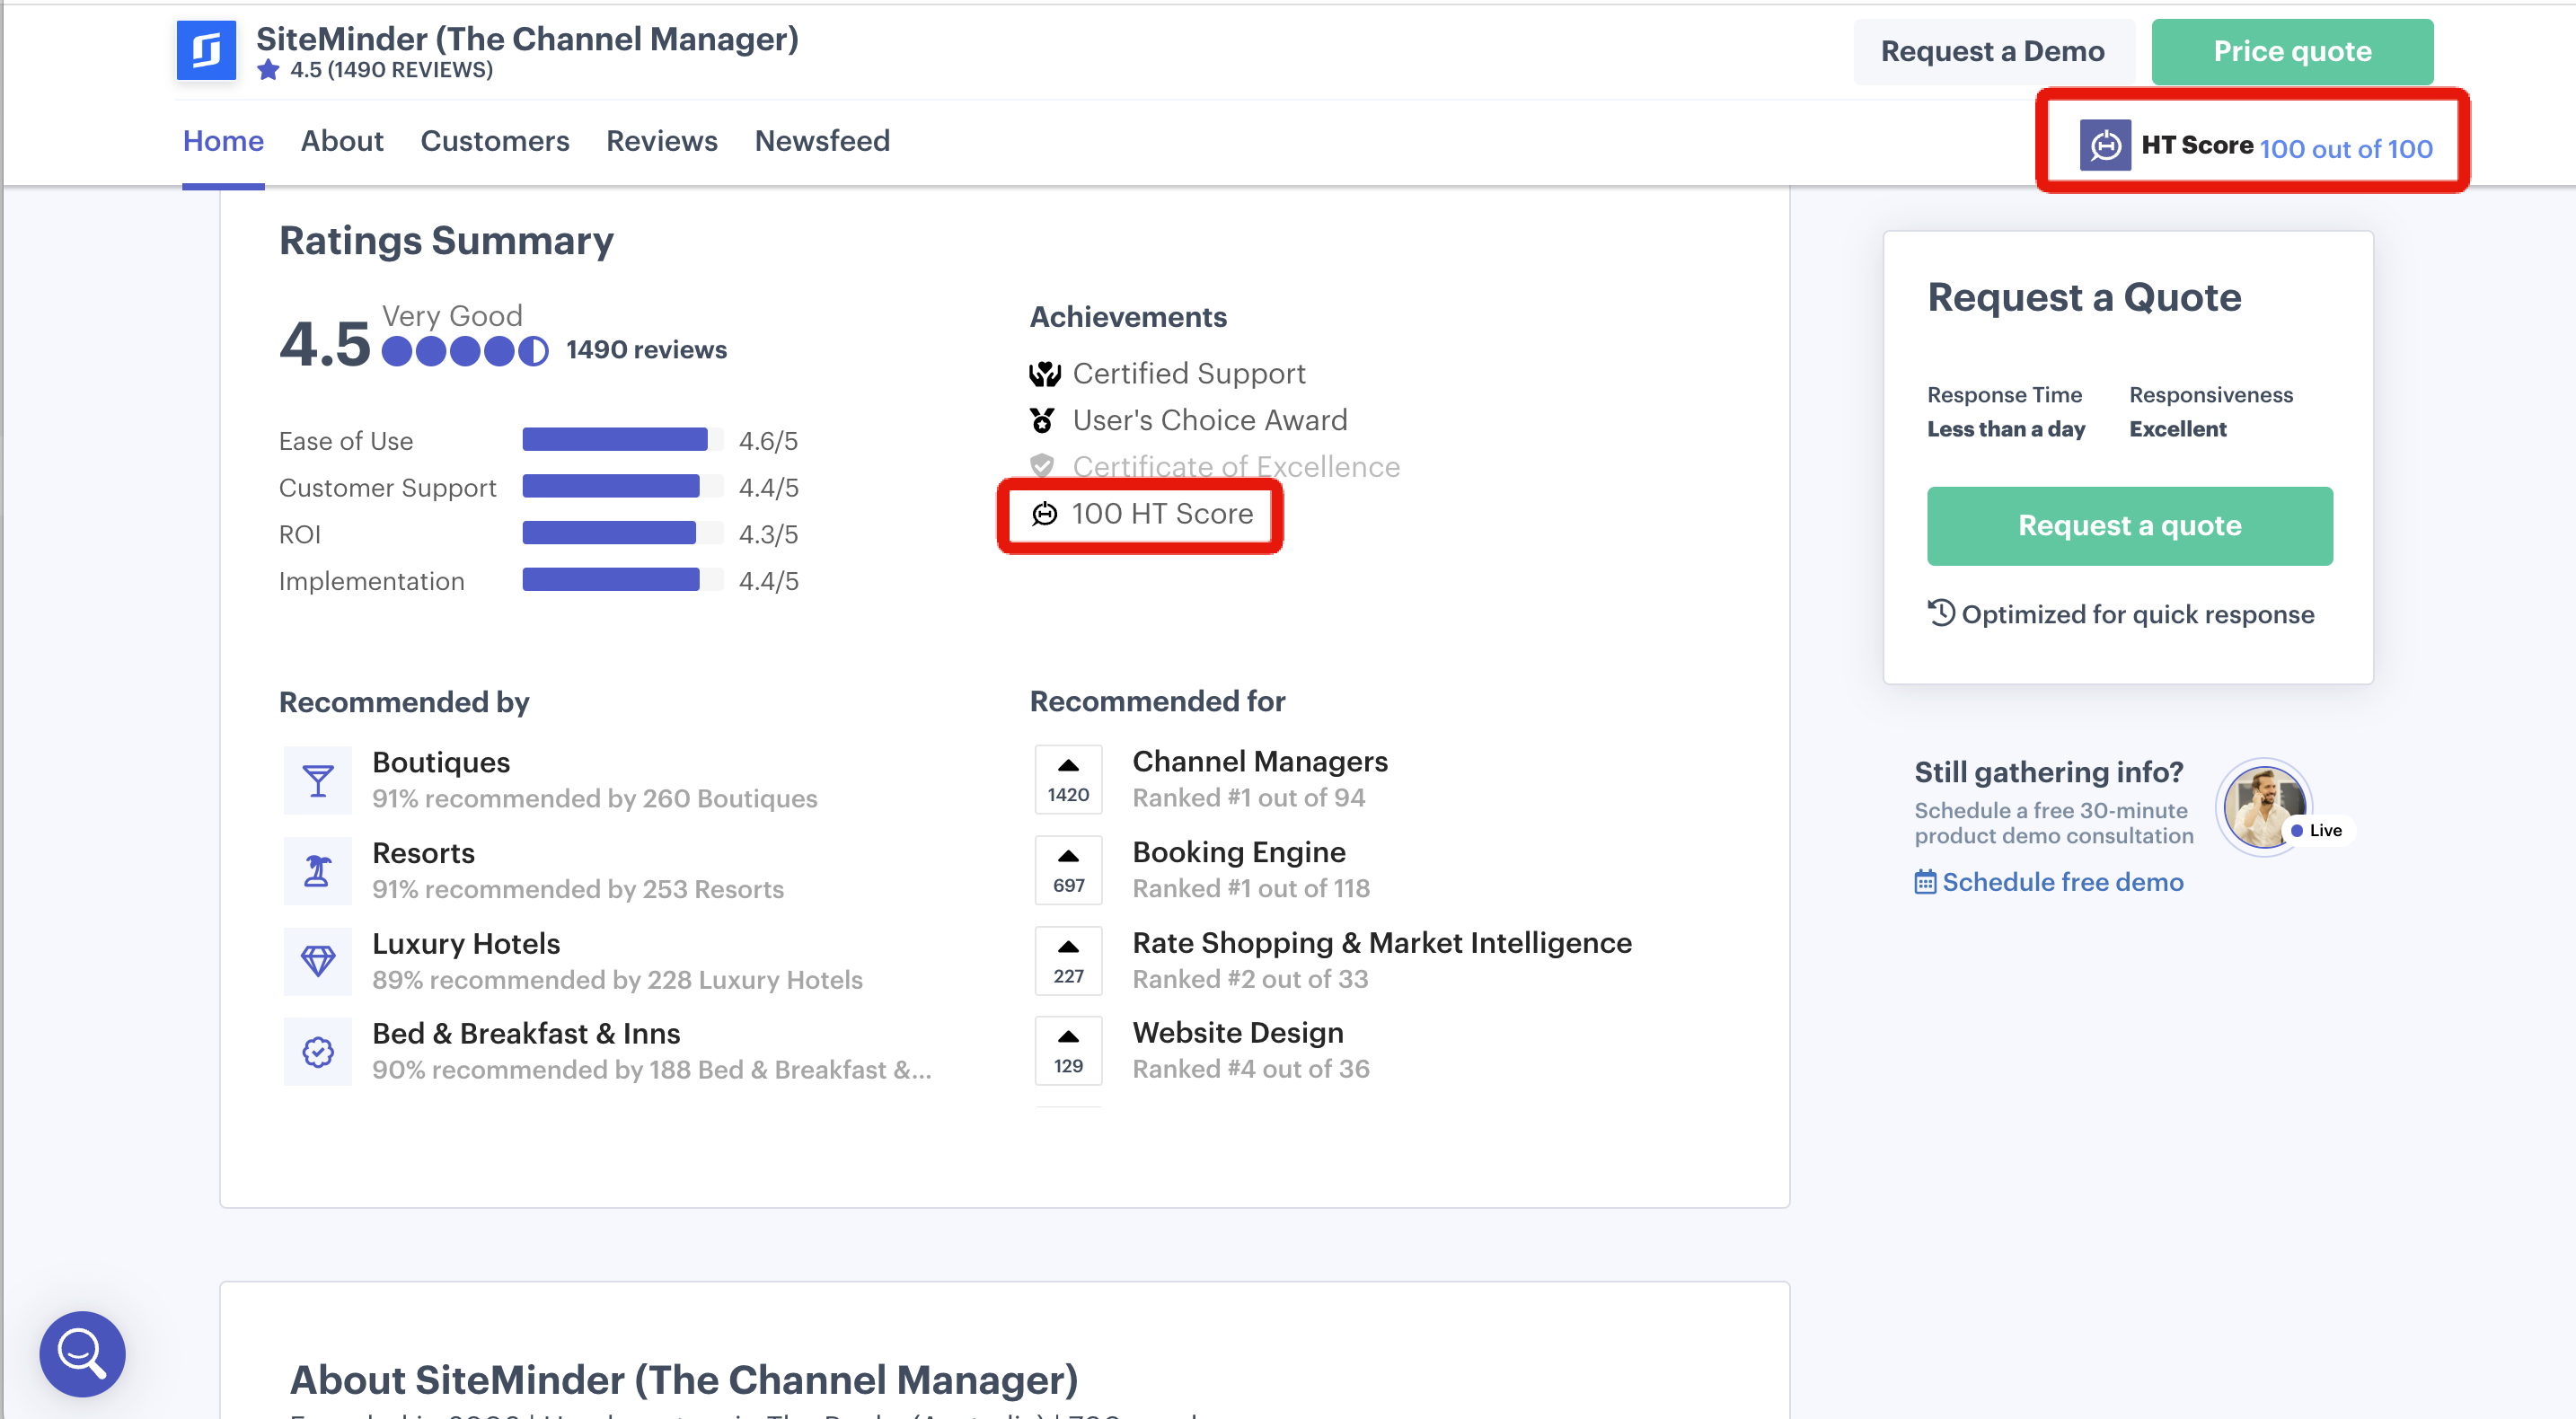The image size is (2576, 1419).
Task: Click the Boutiques cocktail glass icon
Action: pos(318,780)
